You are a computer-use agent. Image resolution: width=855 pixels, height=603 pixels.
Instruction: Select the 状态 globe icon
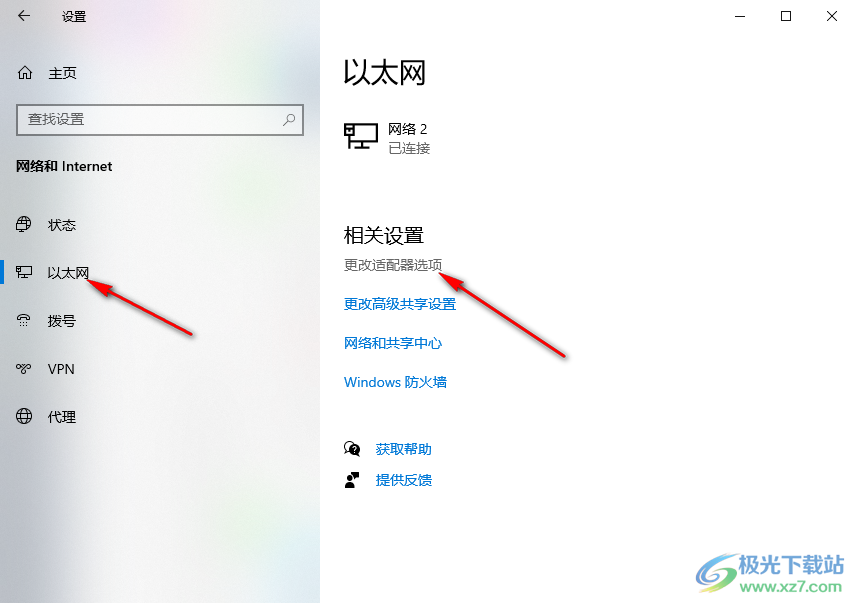click(23, 224)
